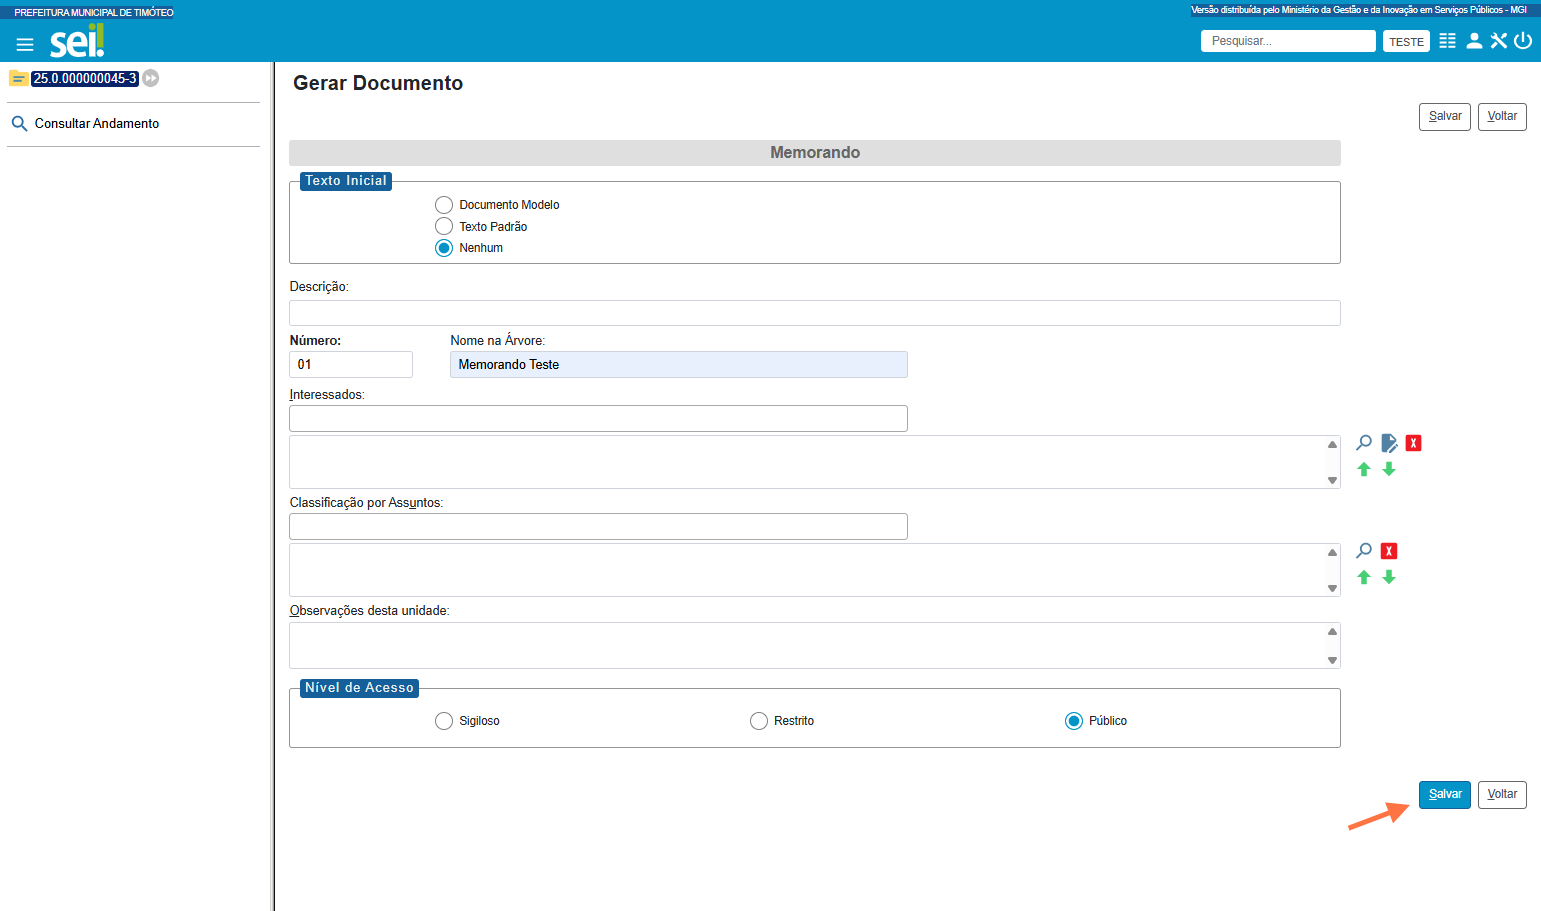Click the blue bottom Salvar button
The width and height of the screenshot is (1541, 911).
point(1445,794)
